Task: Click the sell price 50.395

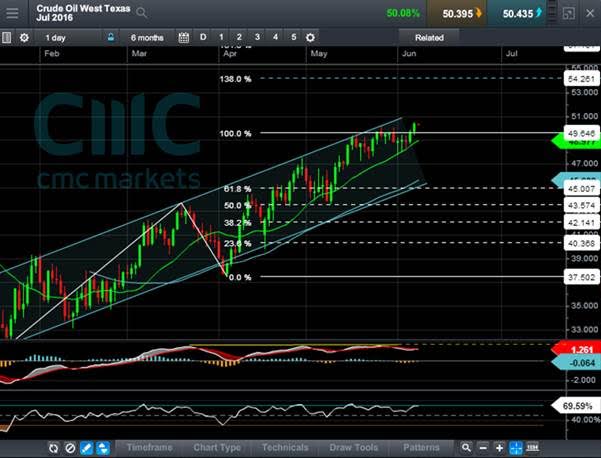Action: click(x=458, y=13)
